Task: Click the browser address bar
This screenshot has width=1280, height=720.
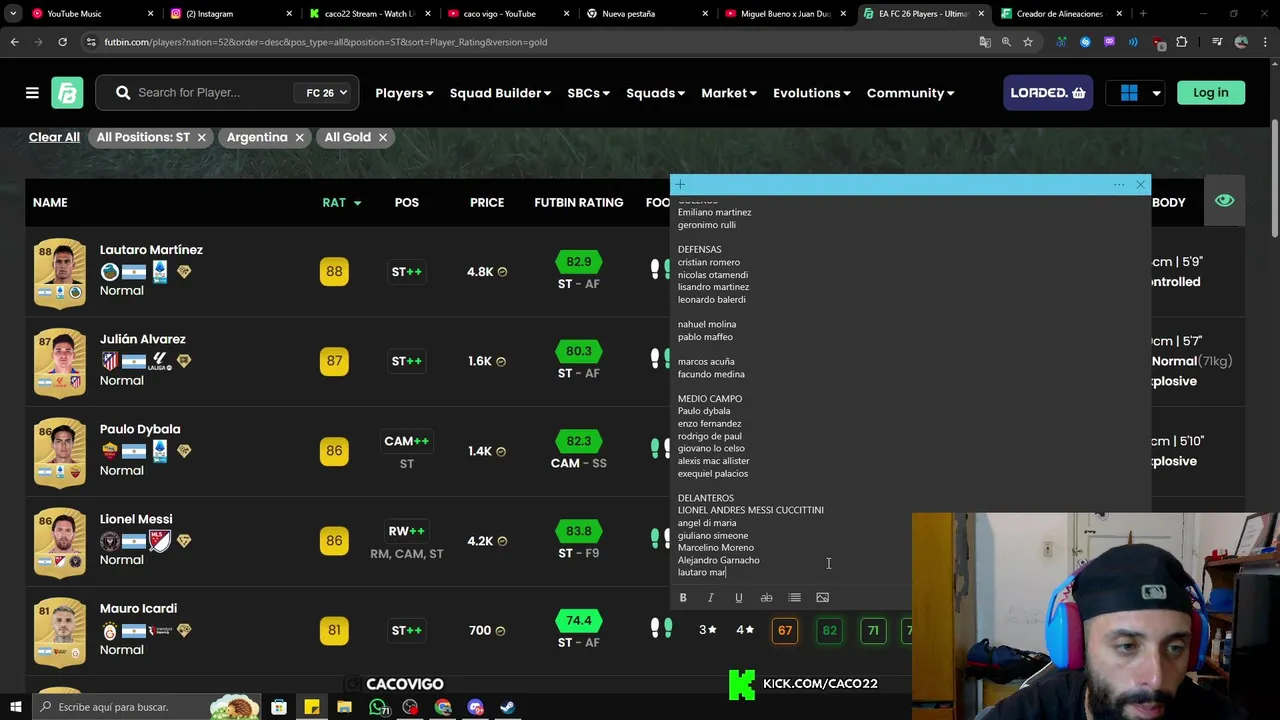Action: tap(530, 42)
